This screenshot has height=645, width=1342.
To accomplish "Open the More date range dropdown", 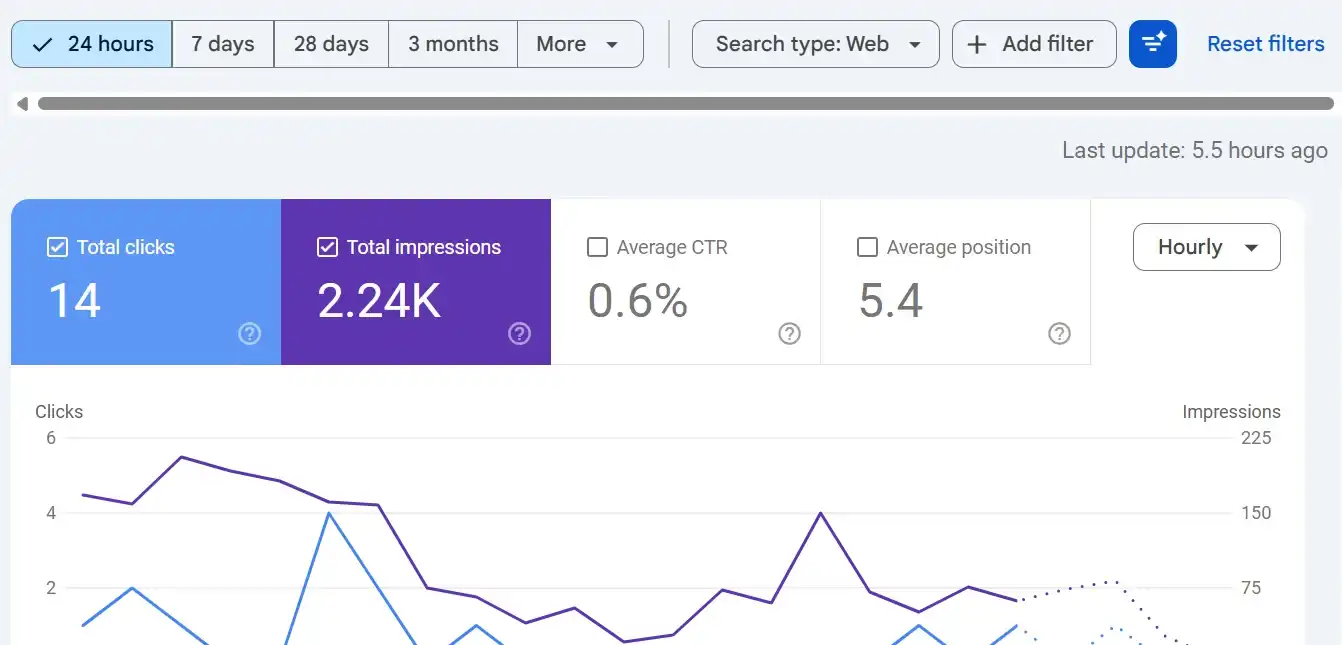I will click(580, 44).
